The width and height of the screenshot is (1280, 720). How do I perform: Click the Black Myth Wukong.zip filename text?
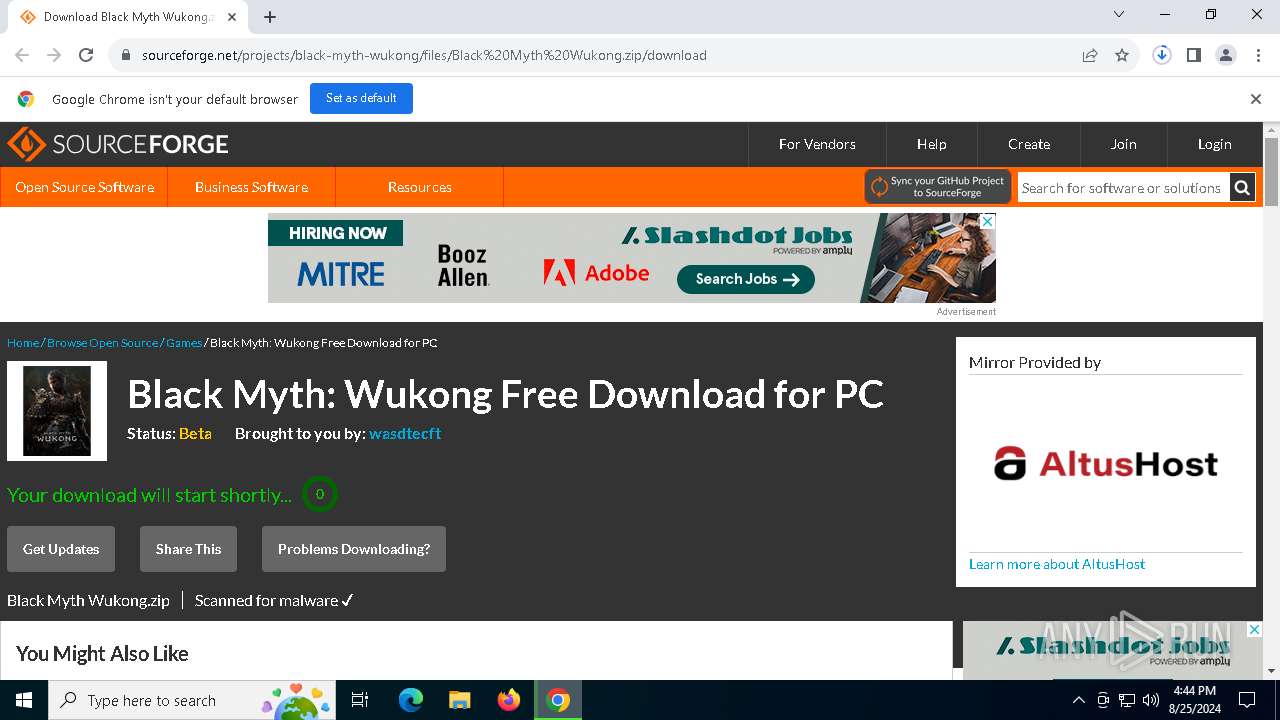pos(88,600)
